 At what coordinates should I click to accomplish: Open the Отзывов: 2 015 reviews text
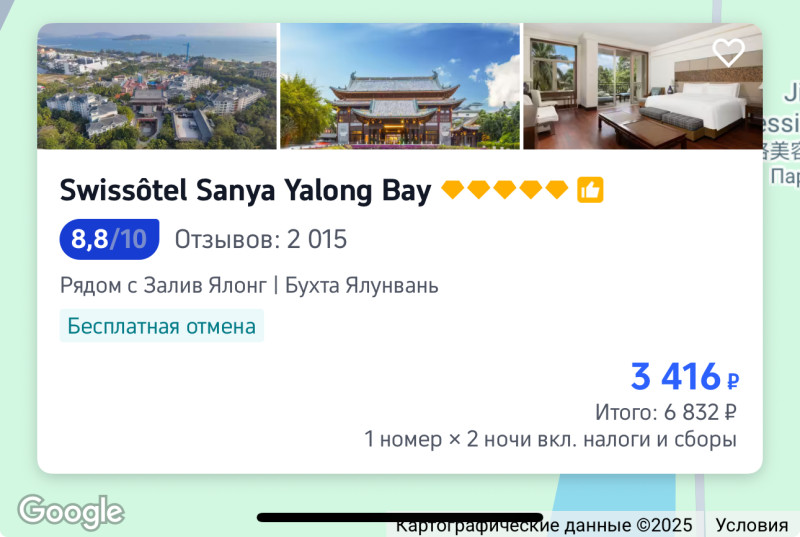(261, 239)
